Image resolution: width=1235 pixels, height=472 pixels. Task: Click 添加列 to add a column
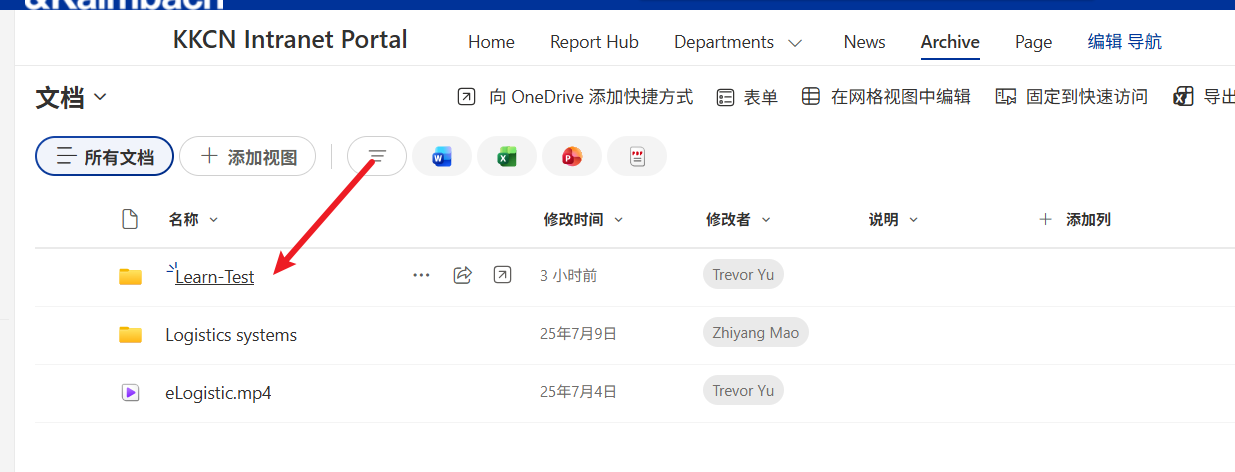tap(1075, 219)
